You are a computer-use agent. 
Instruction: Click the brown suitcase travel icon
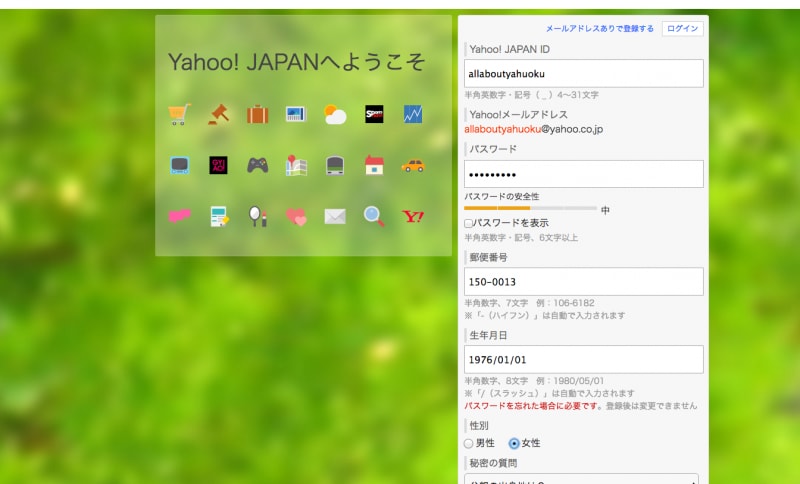pos(257,114)
